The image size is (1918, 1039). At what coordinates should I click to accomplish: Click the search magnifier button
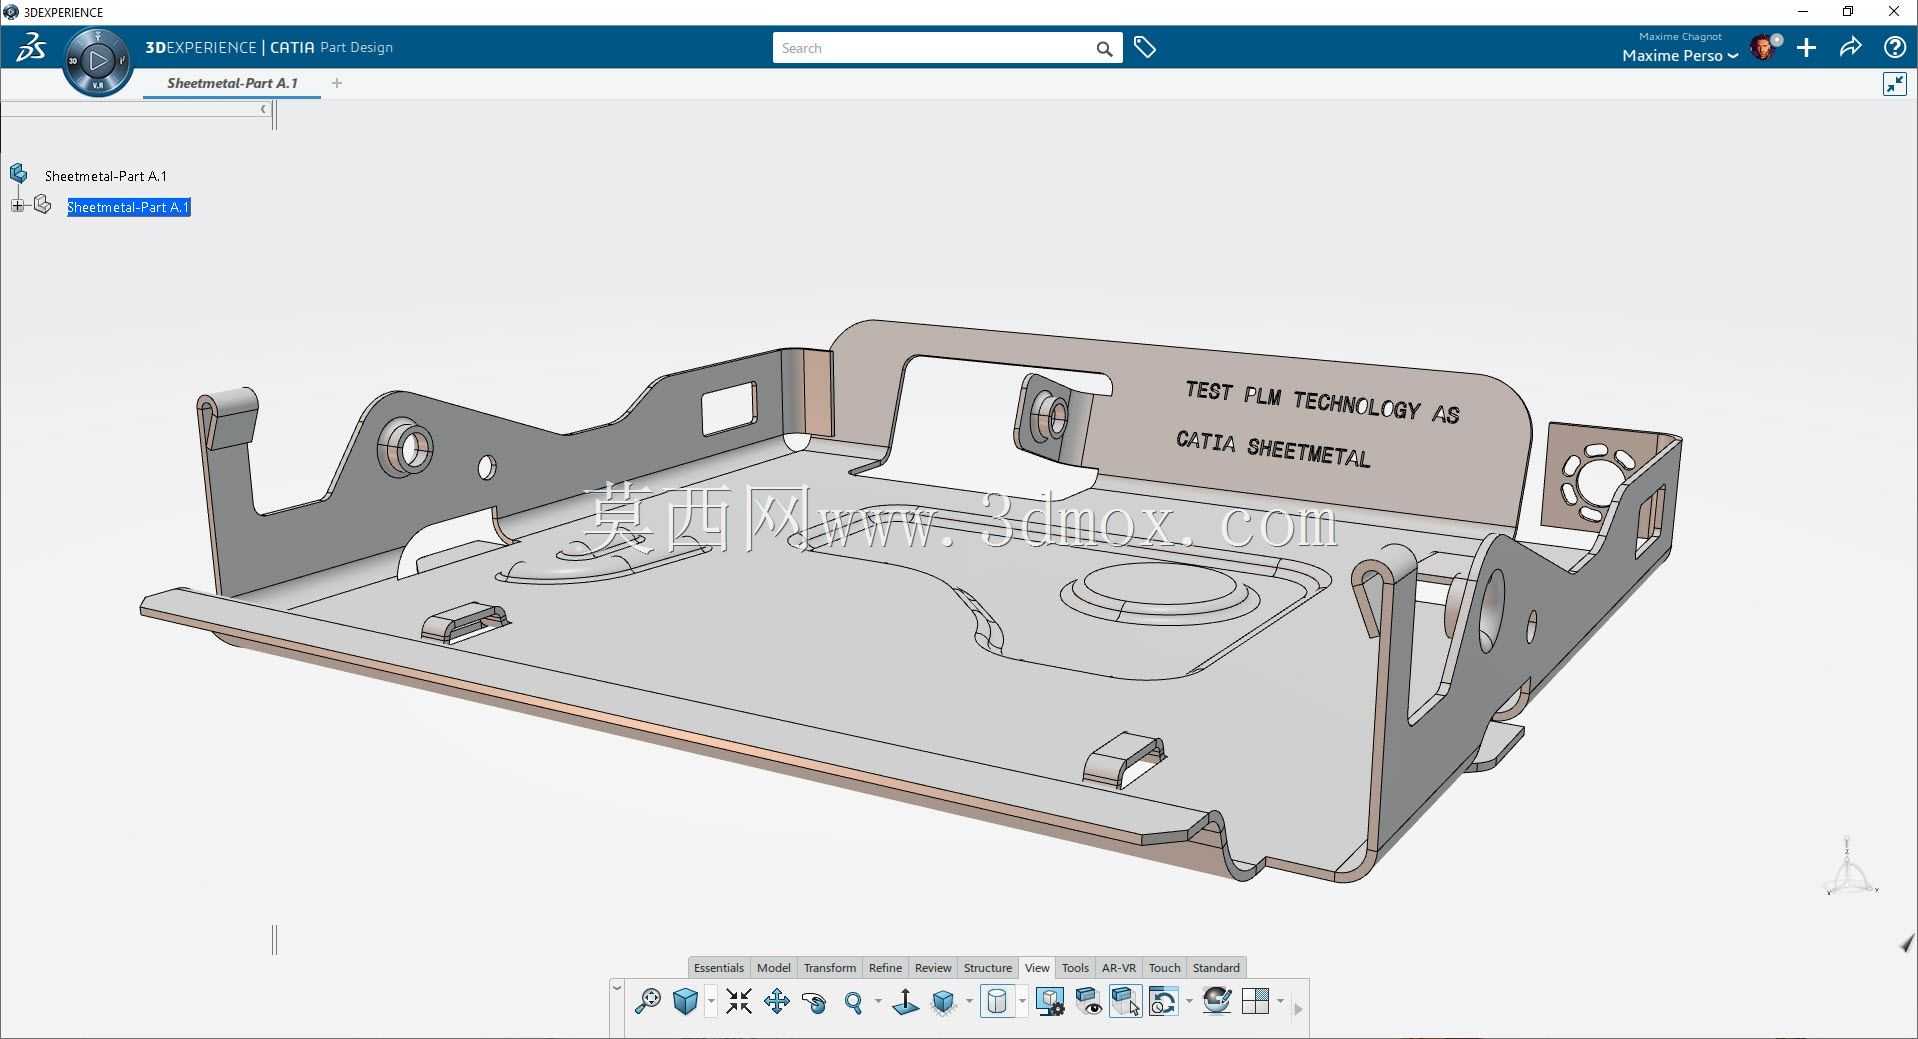point(1104,48)
